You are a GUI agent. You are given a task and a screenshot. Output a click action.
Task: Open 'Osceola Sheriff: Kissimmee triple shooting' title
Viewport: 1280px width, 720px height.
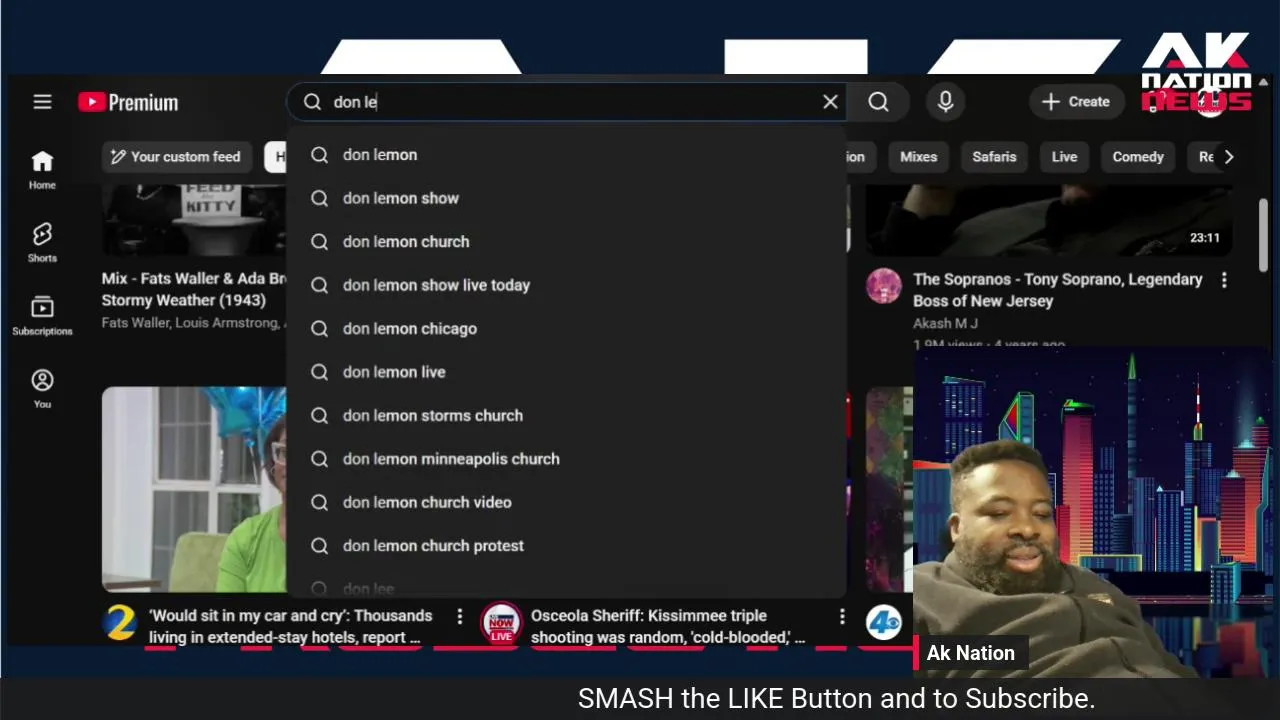click(x=668, y=627)
